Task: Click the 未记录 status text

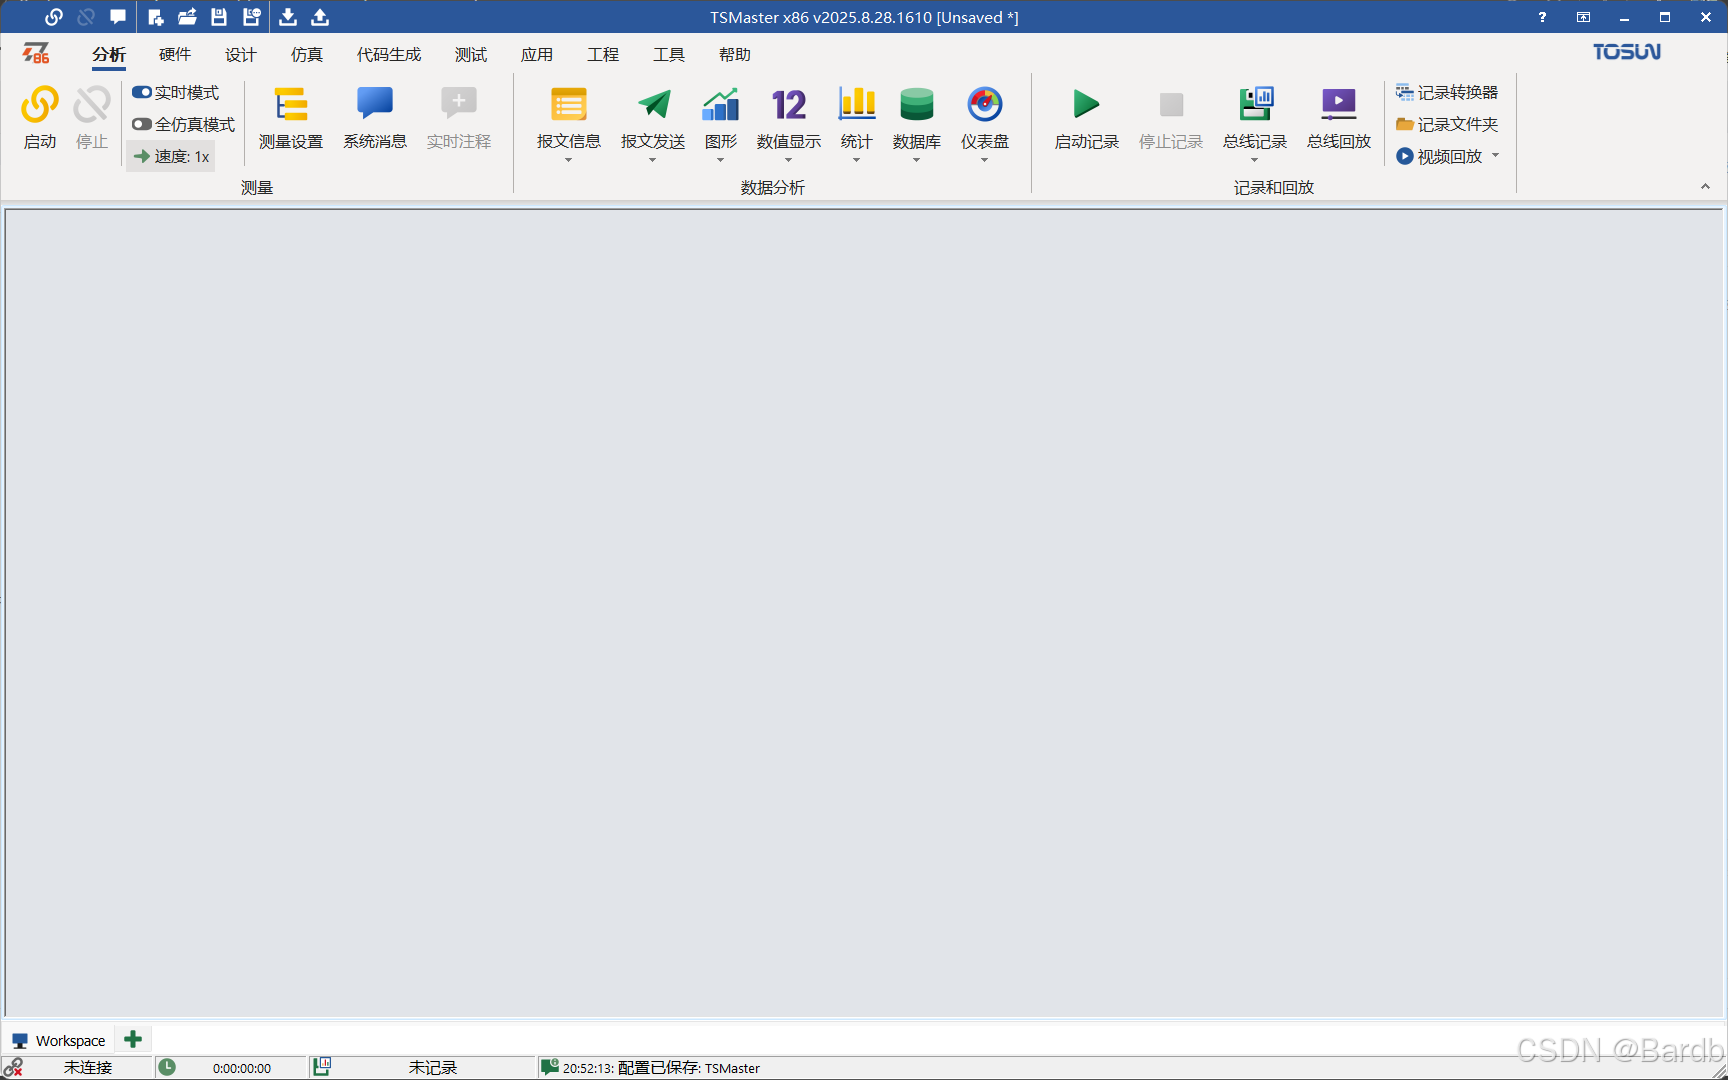Action: [x=433, y=1067]
